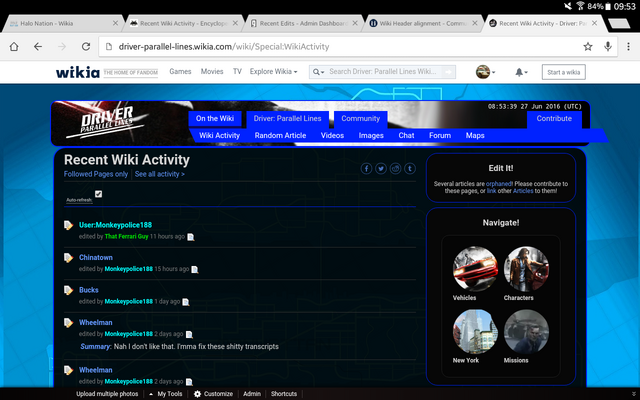Share on Reddit icon
The width and height of the screenshot is (640, 400).
pos(396,169)
